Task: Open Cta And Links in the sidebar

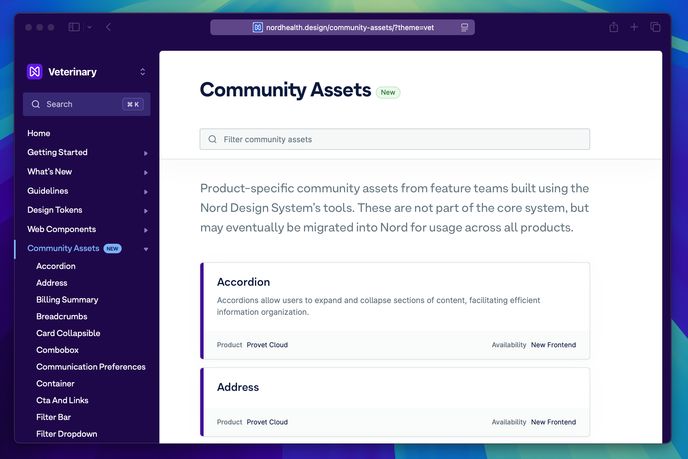Action: [62, 400]
